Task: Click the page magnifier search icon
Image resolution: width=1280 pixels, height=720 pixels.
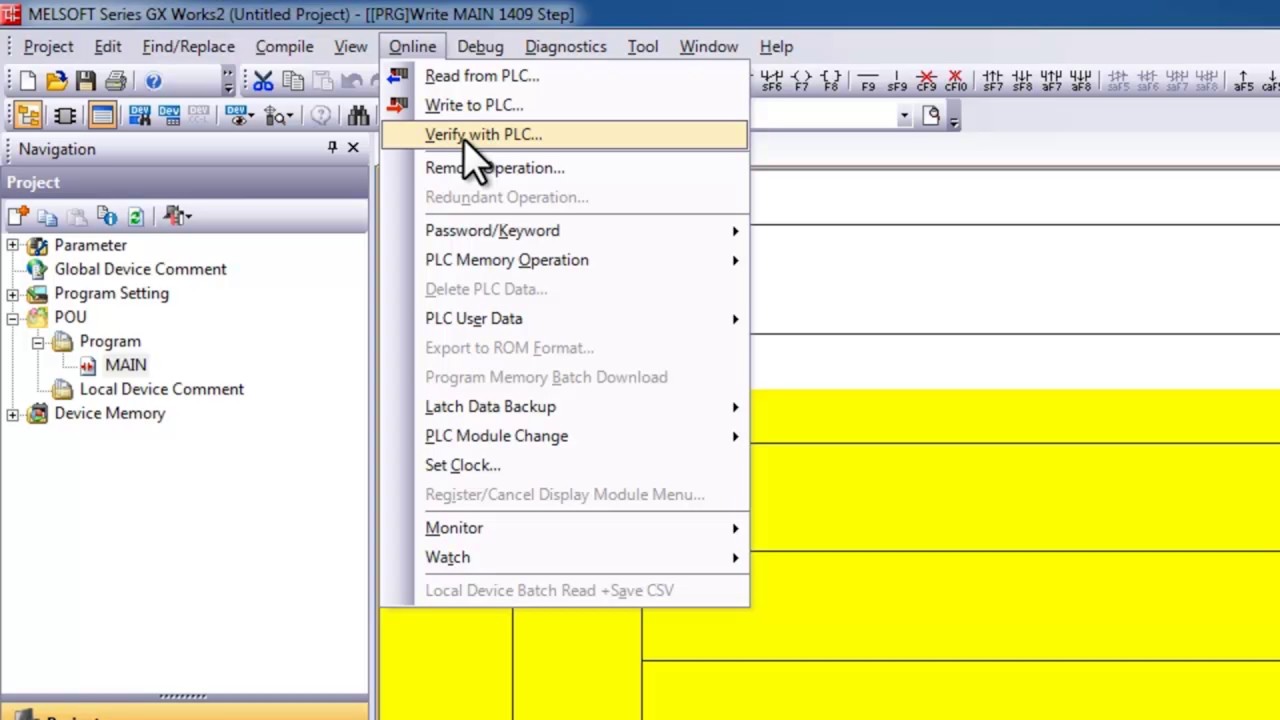Action: click(931, 116)
